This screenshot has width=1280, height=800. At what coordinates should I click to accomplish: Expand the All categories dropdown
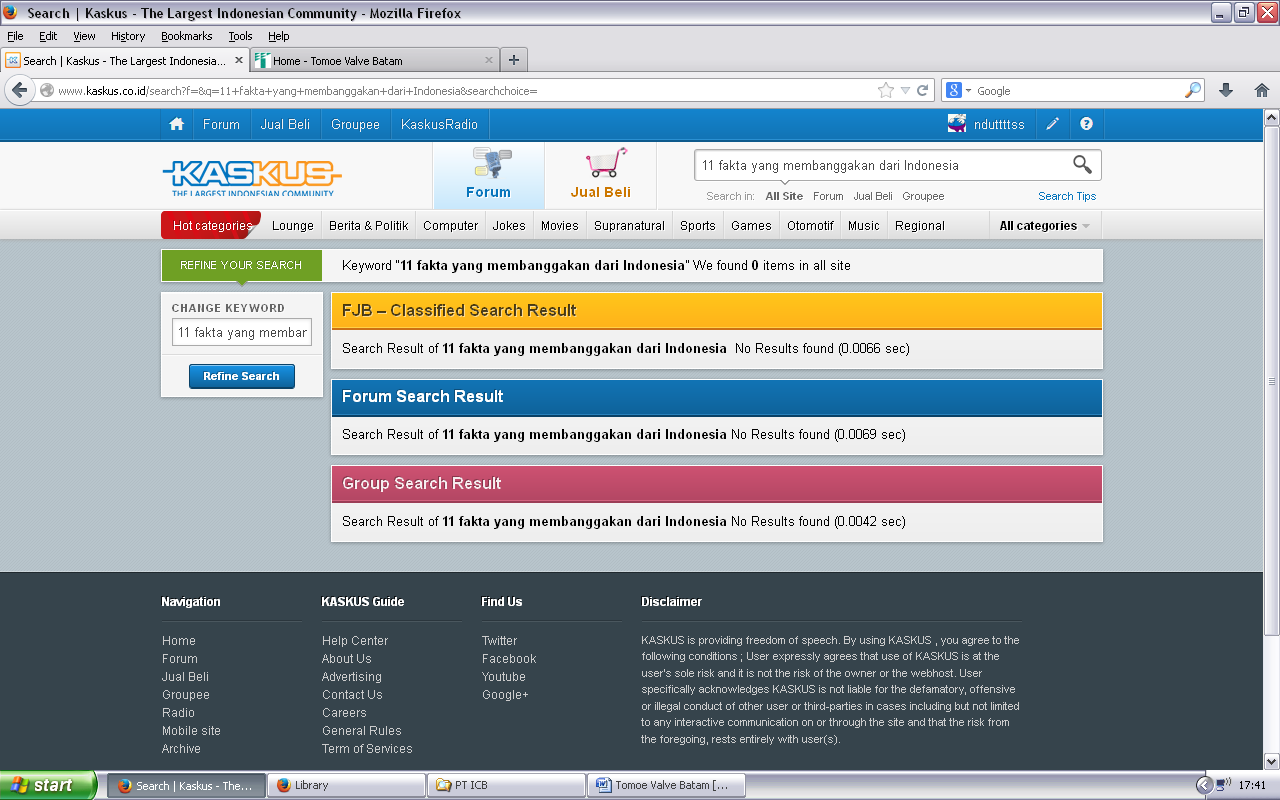pos(1045,226)
